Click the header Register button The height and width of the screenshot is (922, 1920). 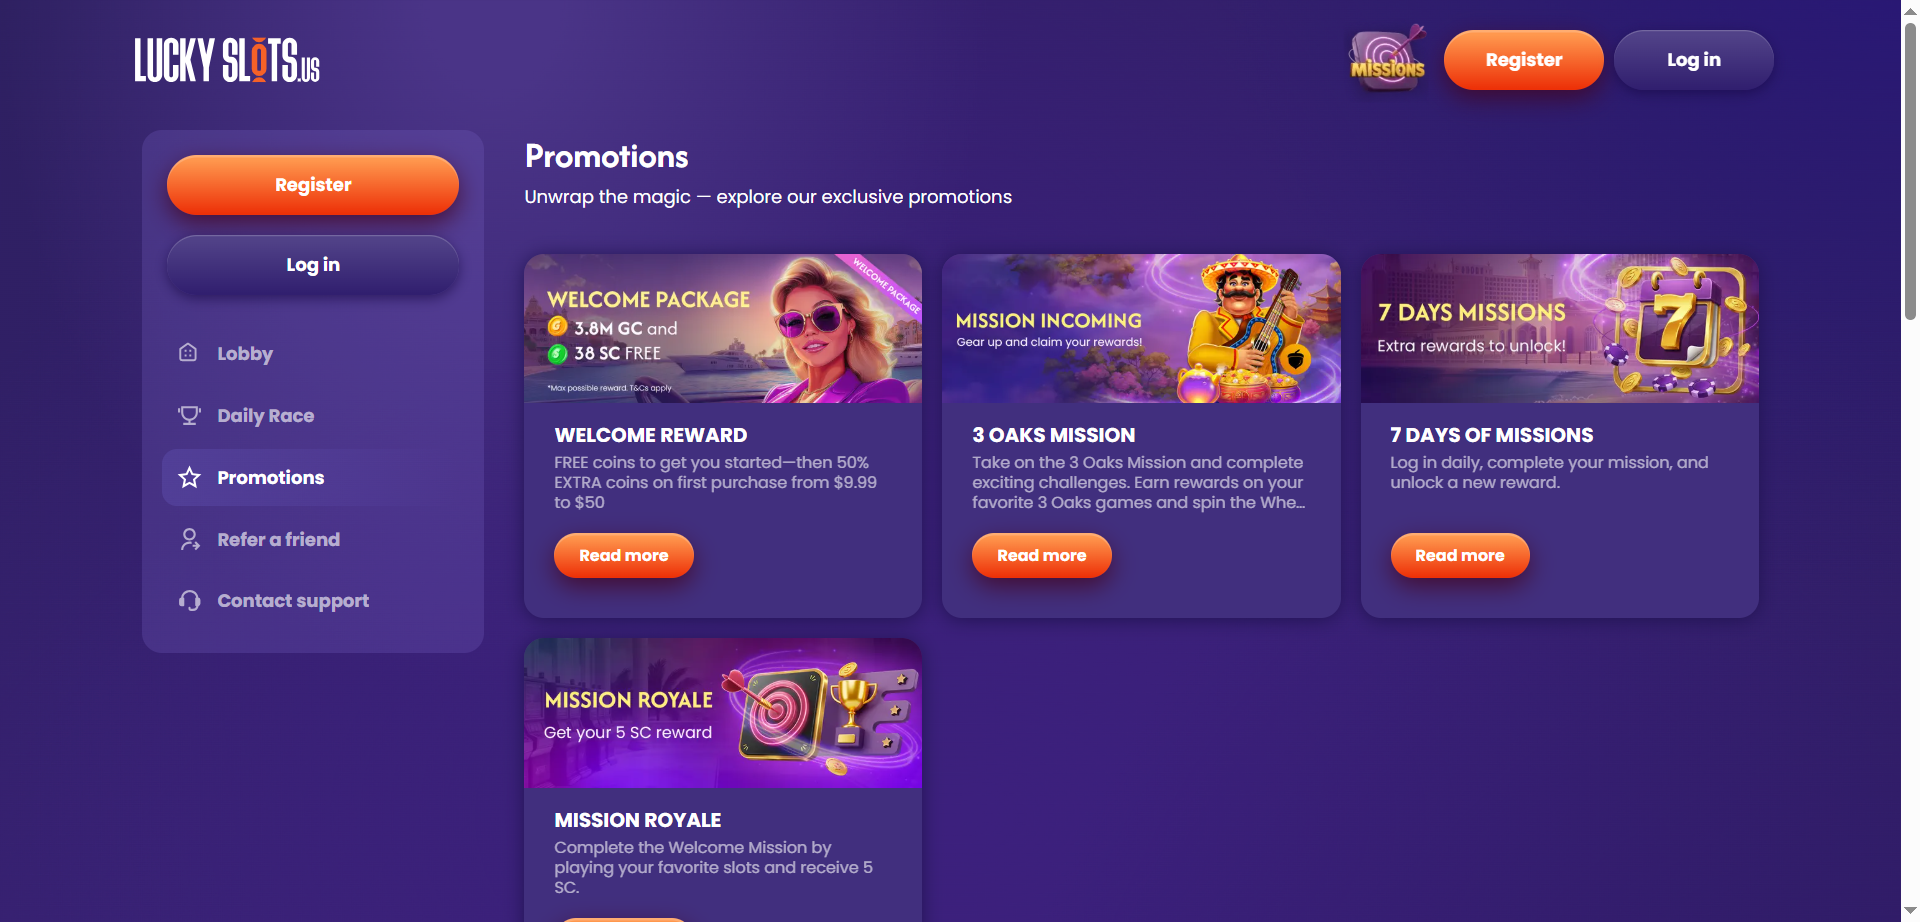point(1523,60)
